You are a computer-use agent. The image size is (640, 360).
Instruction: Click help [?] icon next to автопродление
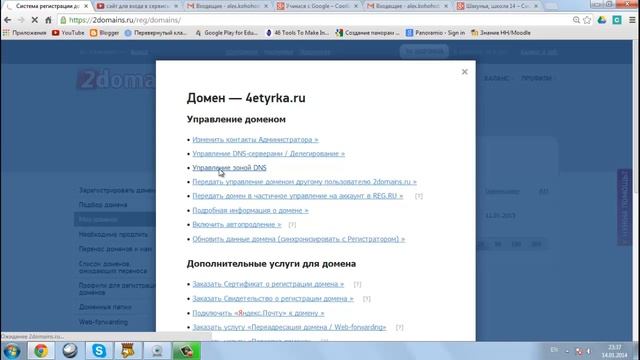click(292, 225)
